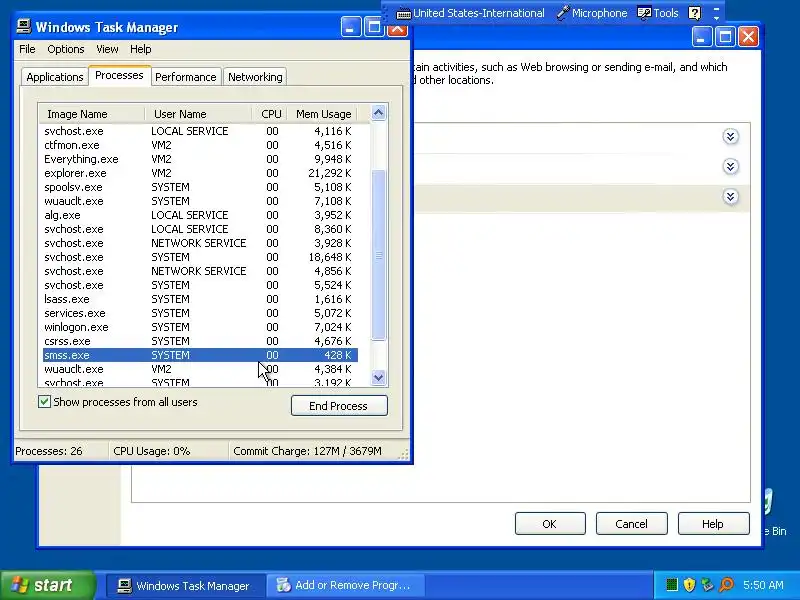Select the Processes tab
Viewport: 800px width, 600px height.
[119, 76]
